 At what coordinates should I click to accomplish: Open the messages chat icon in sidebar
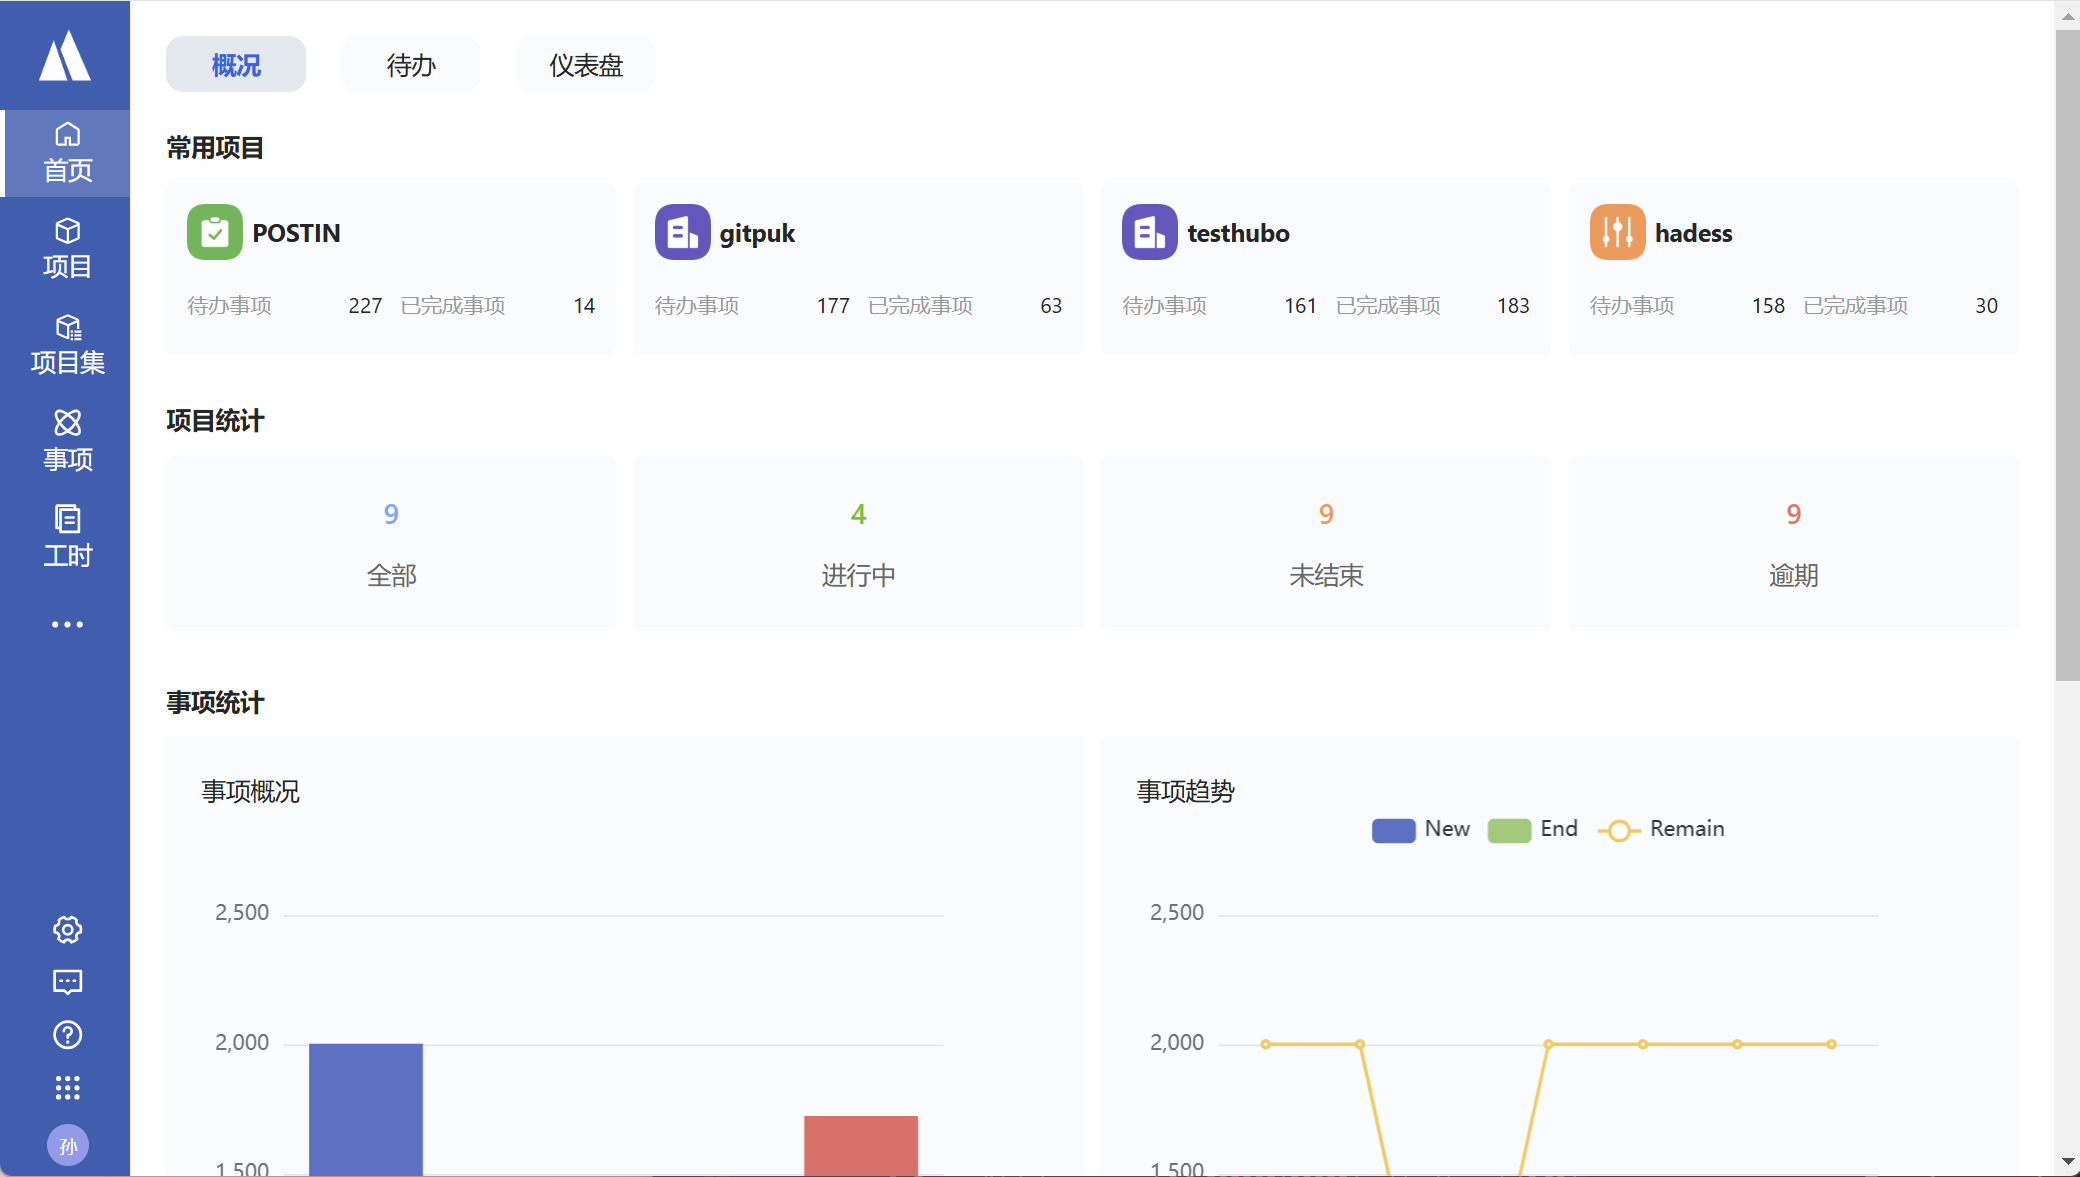[67, 982]
